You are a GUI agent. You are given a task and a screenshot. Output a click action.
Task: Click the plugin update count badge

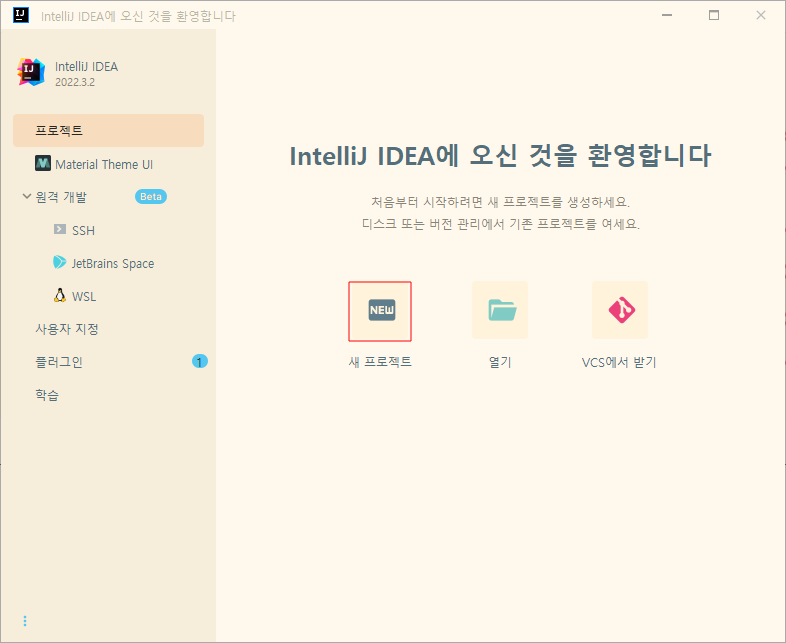click(x=200, y=361)
